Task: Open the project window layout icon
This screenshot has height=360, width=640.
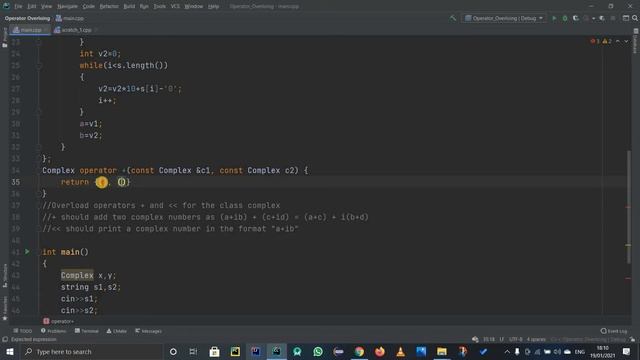Action: point(626,18)
